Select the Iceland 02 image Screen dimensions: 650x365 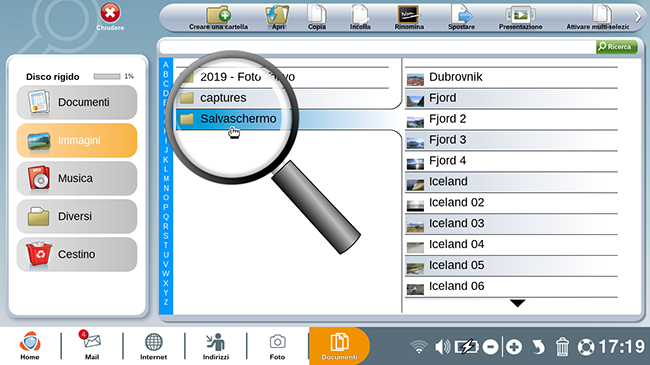[511, 202]
